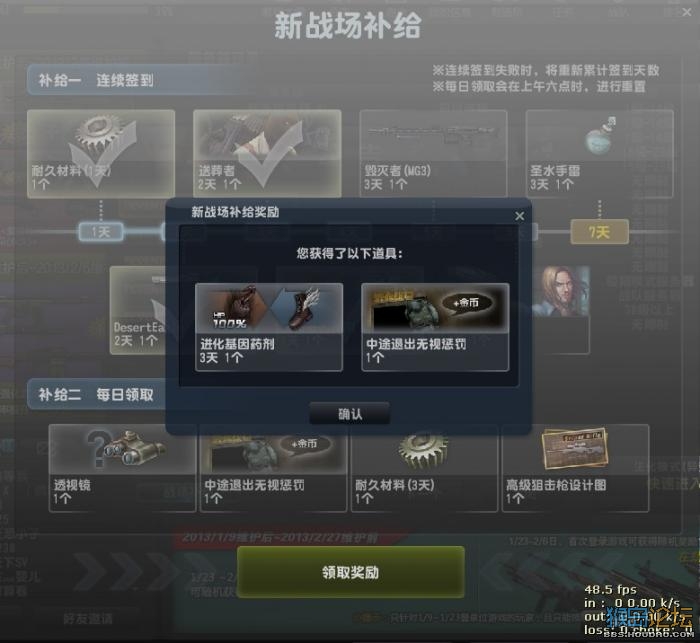Close the 新战场补给 main window
700x643 pixels.
coord(687,13)
